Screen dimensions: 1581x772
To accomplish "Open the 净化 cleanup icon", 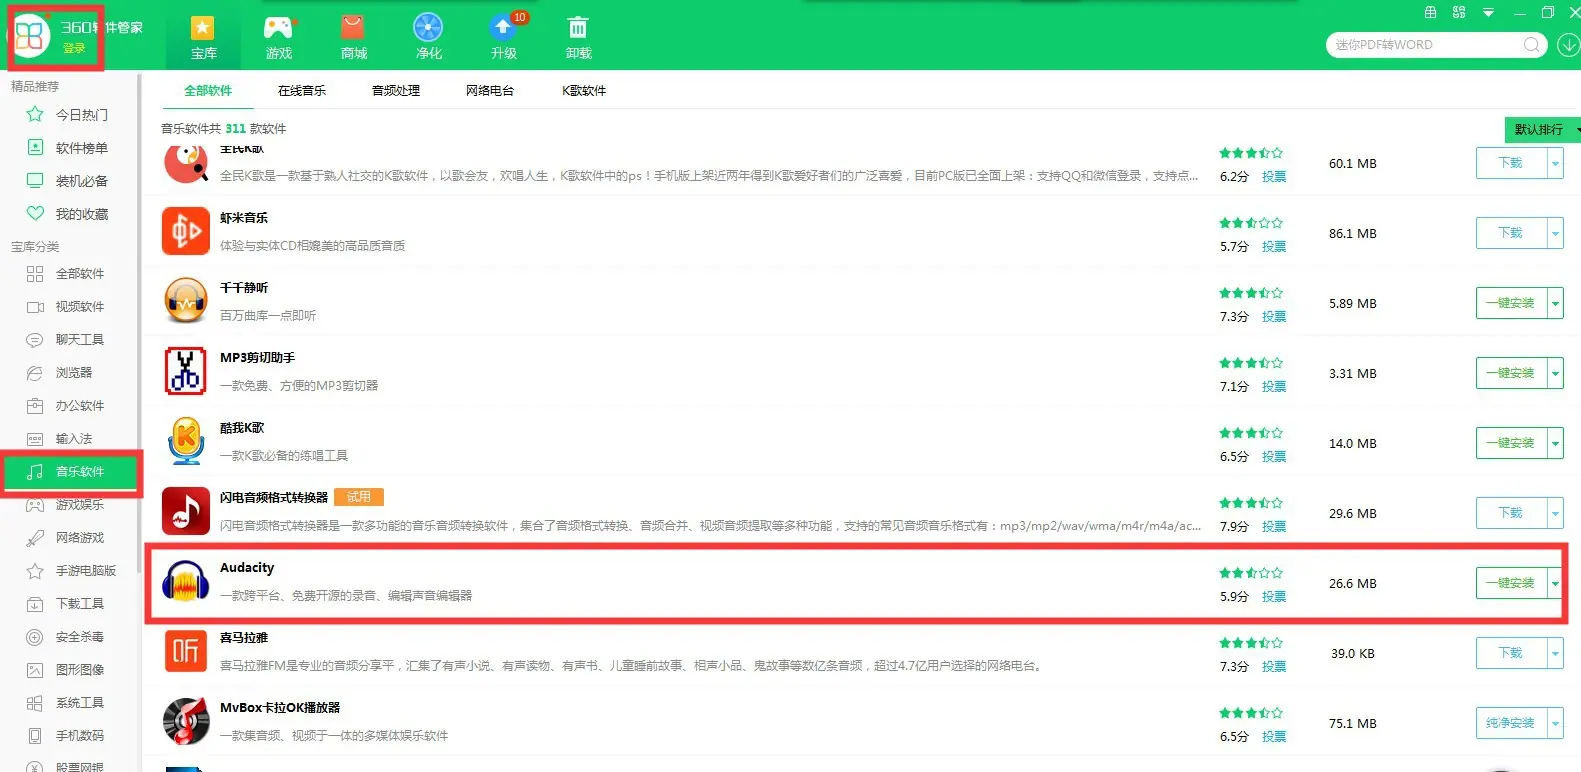I will pyautogui.click(x=428, y=28).
